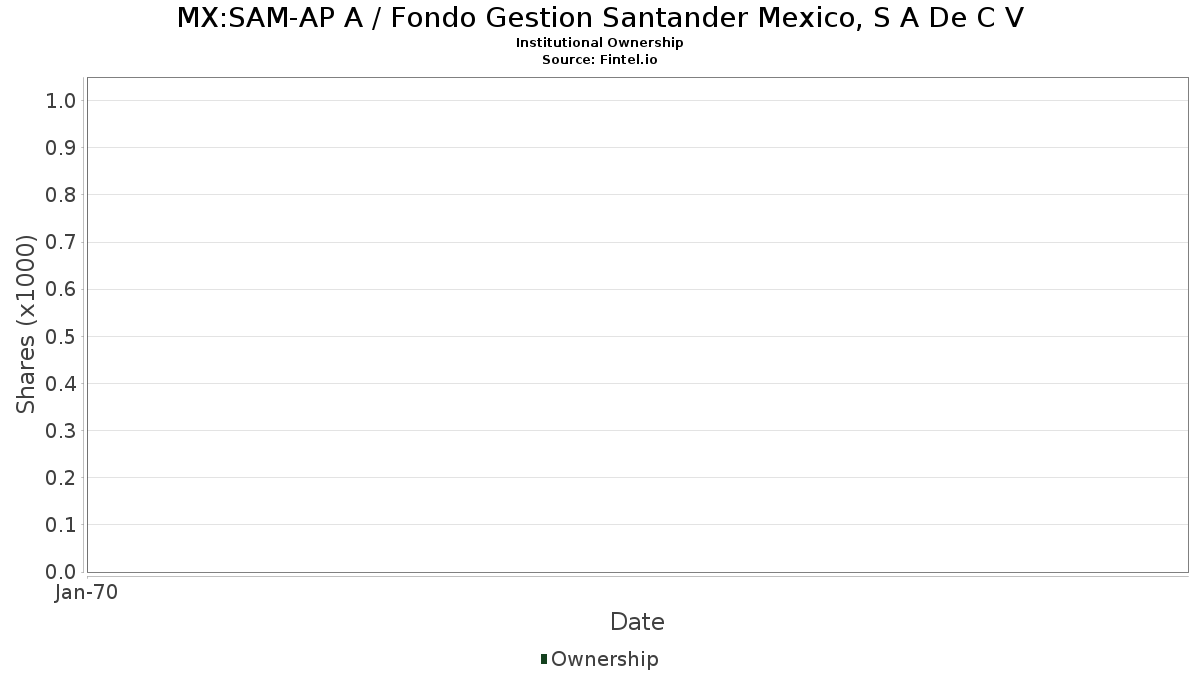Click the center of the empty plot area

[637, 325]
